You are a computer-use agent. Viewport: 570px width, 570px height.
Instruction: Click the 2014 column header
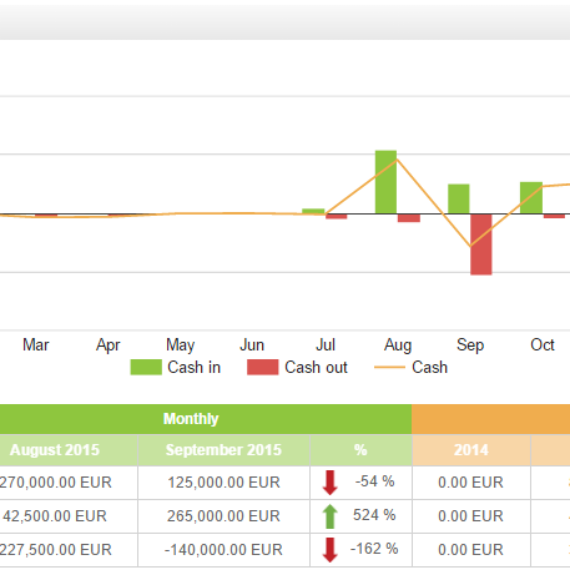tap(471, 450)
